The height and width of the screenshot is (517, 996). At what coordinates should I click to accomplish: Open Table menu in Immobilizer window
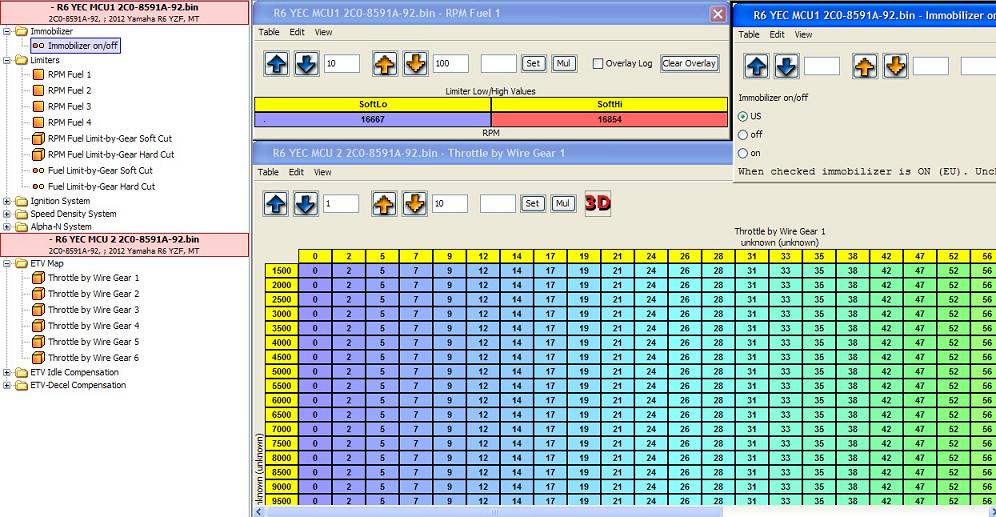coord(749,34)
